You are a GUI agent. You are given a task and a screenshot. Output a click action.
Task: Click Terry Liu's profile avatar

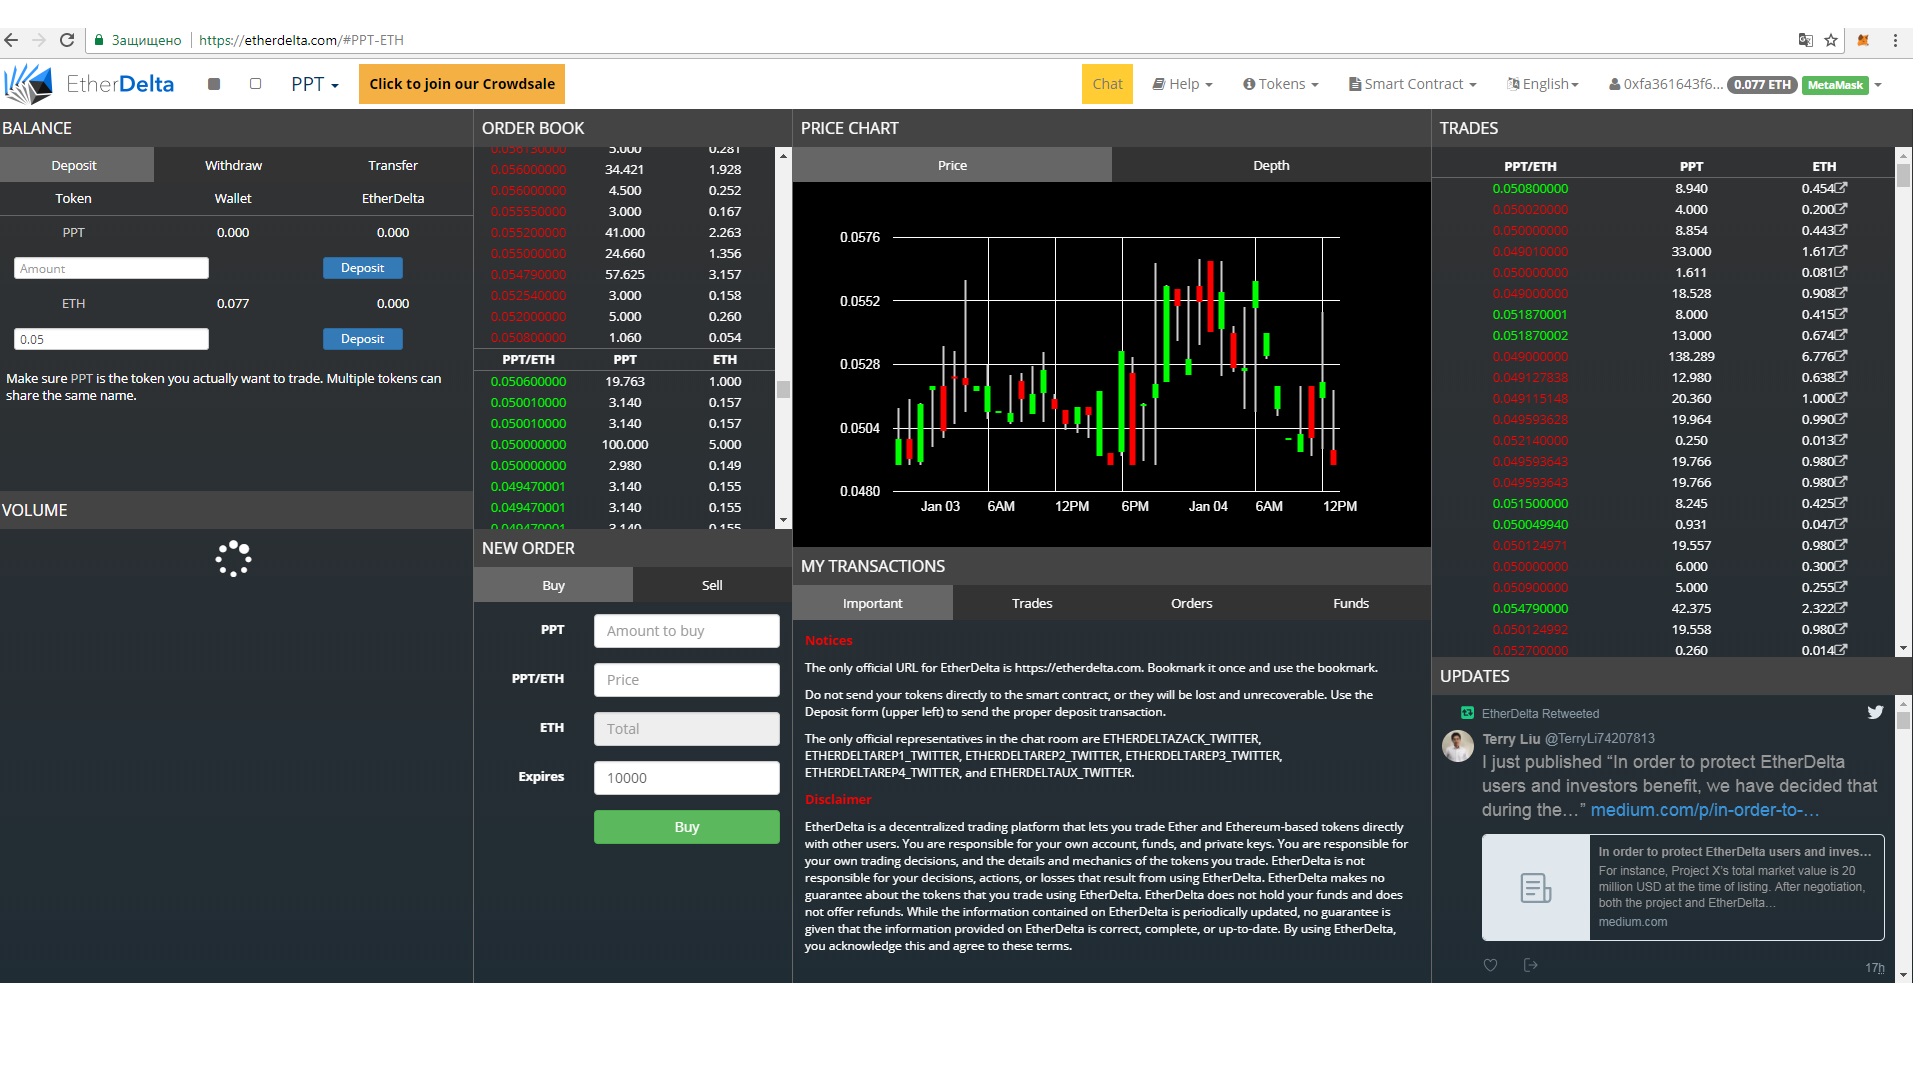(1457, 746)
